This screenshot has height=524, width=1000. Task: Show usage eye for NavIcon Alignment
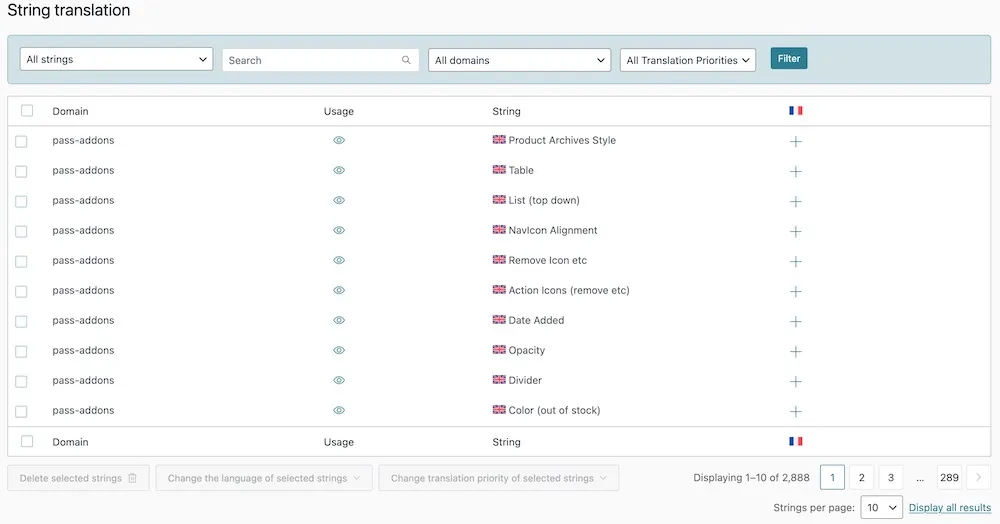click(x=339, y=230)
